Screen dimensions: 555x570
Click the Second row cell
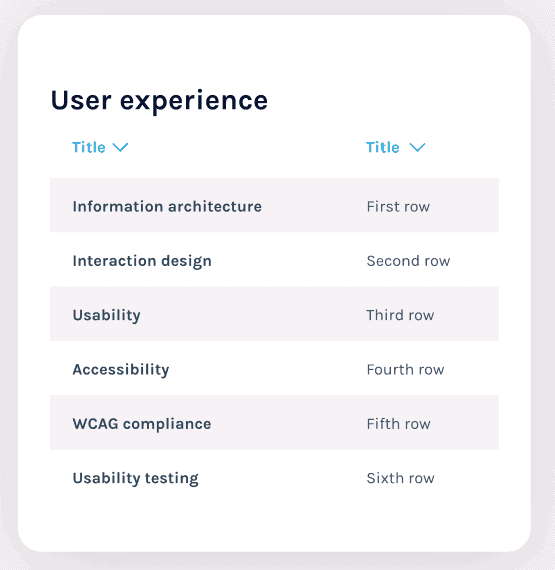pos(408,261)
